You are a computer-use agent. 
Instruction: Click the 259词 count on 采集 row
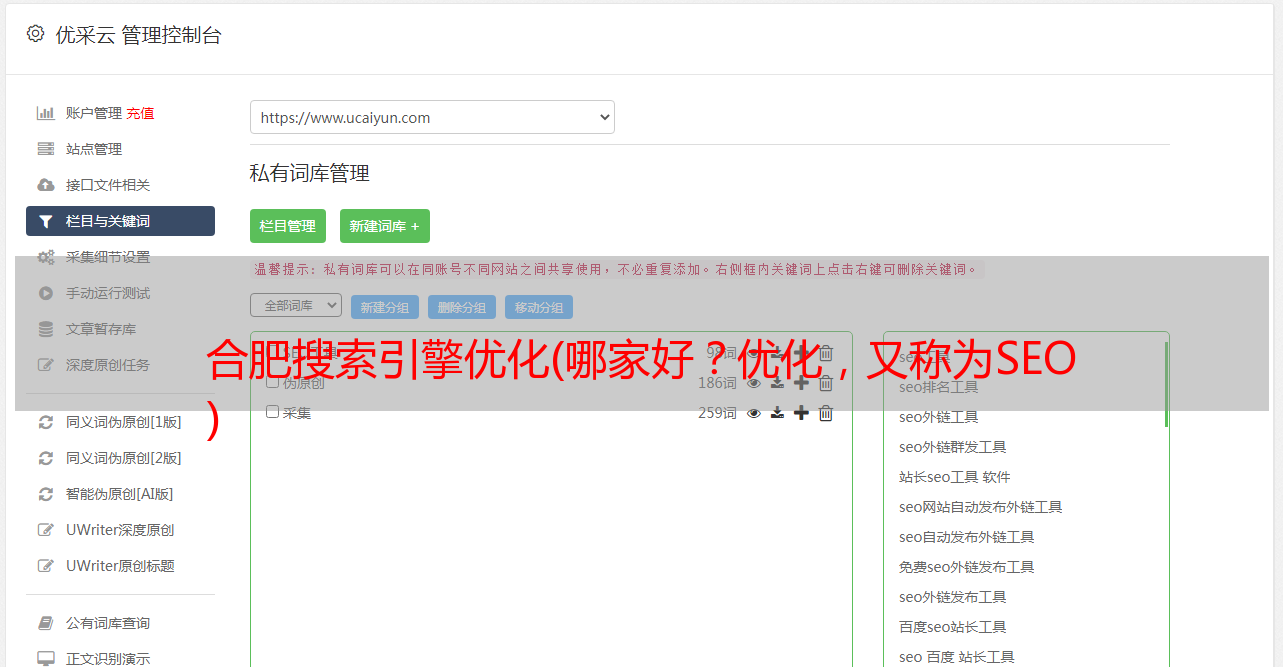(x=717, y=413)
